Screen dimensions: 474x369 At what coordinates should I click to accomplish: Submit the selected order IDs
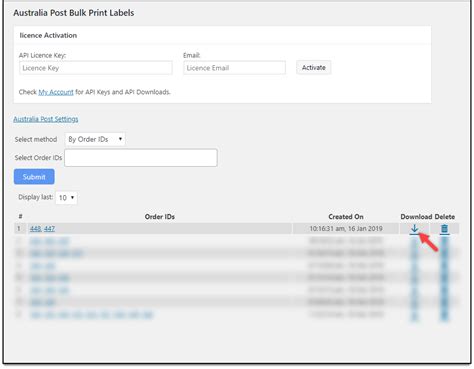pos(34,177)
